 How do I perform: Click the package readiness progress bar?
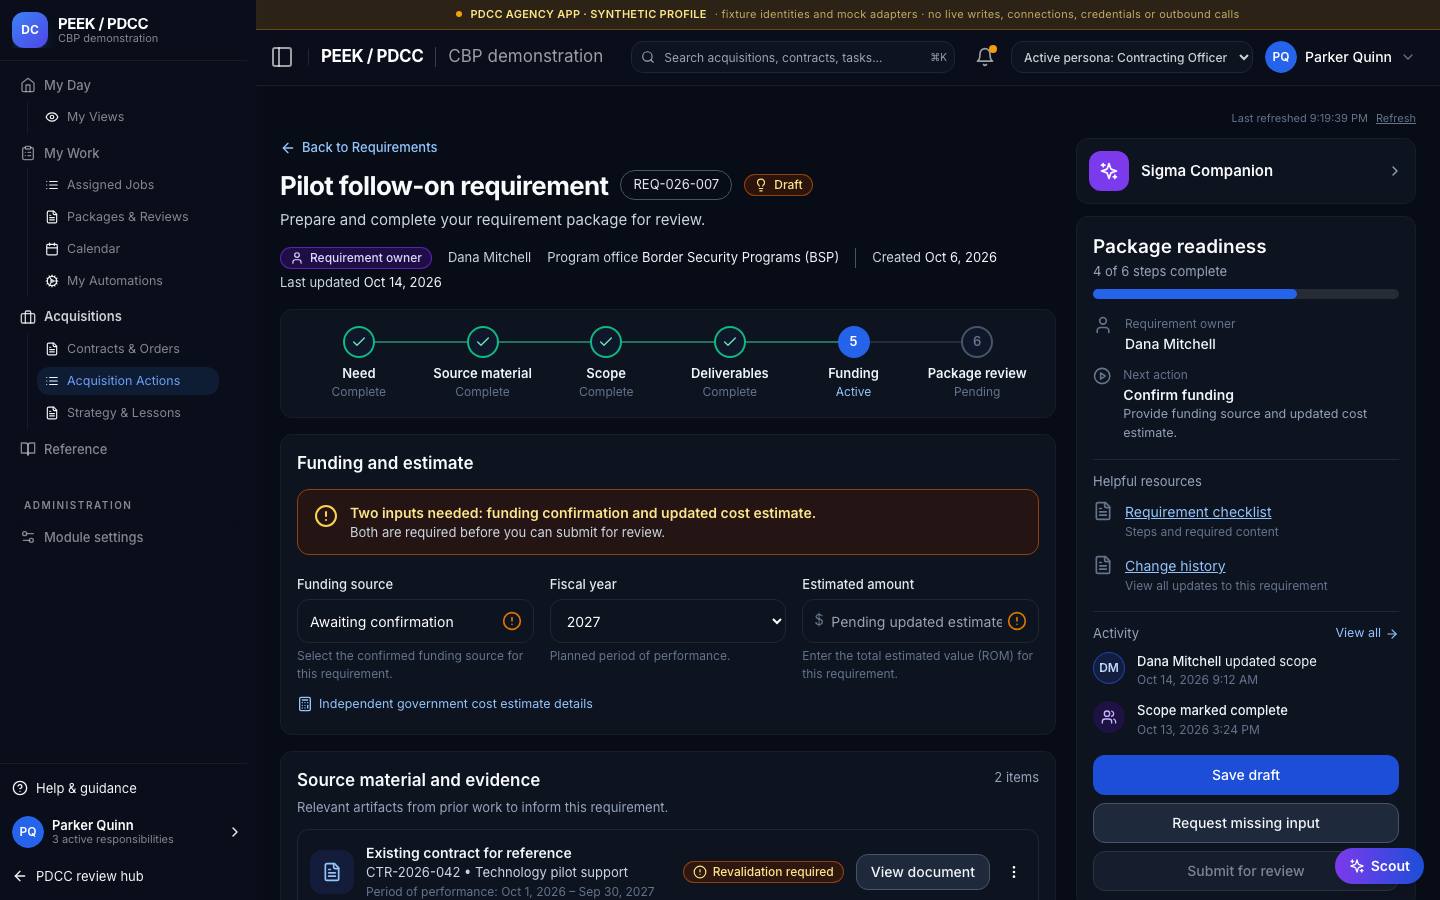[x=1245, y=294]
